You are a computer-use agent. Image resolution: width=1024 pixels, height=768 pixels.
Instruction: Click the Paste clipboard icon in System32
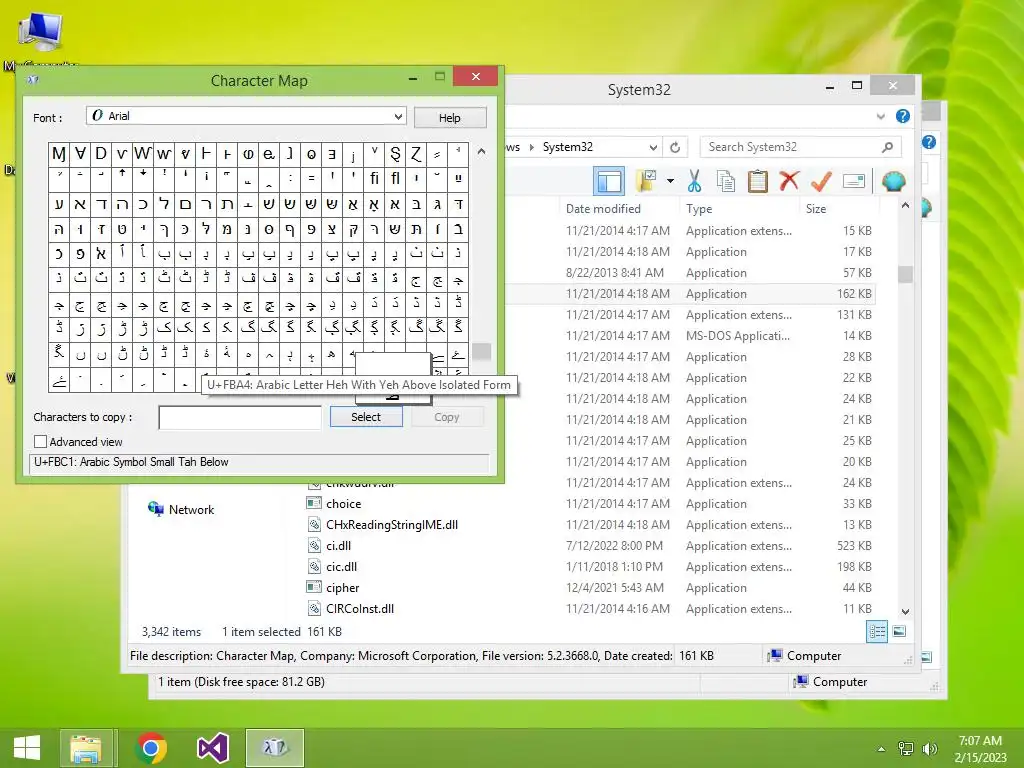click(x=758, y=181)
